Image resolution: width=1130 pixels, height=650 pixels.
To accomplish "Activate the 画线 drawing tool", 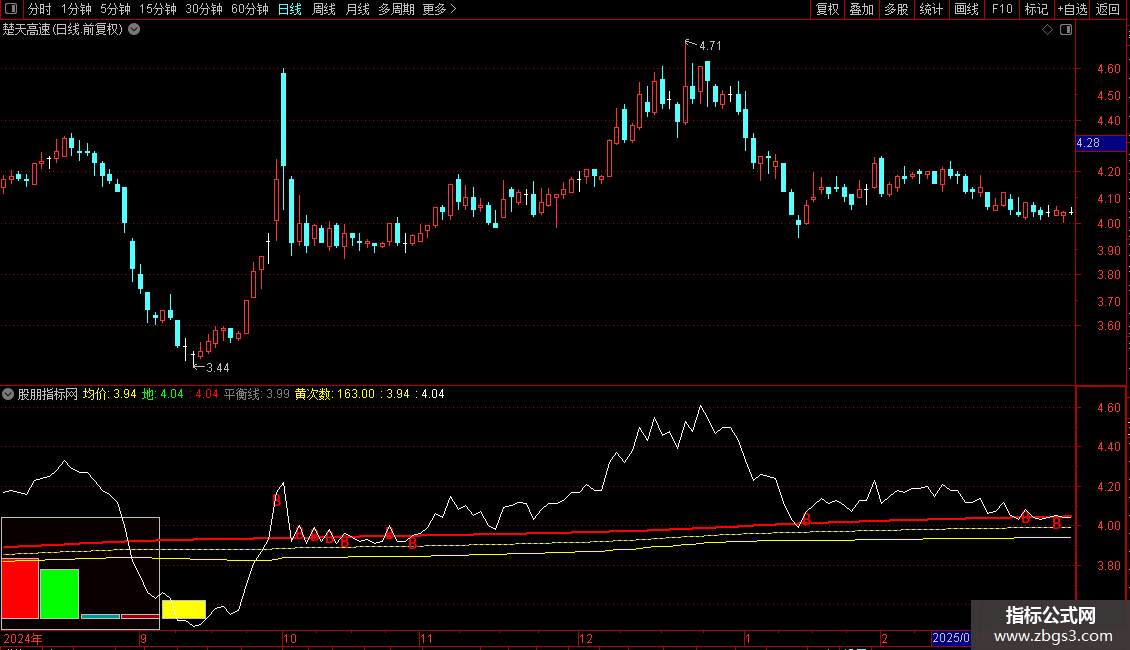I will pyautogui.click(x=966, y=9).
